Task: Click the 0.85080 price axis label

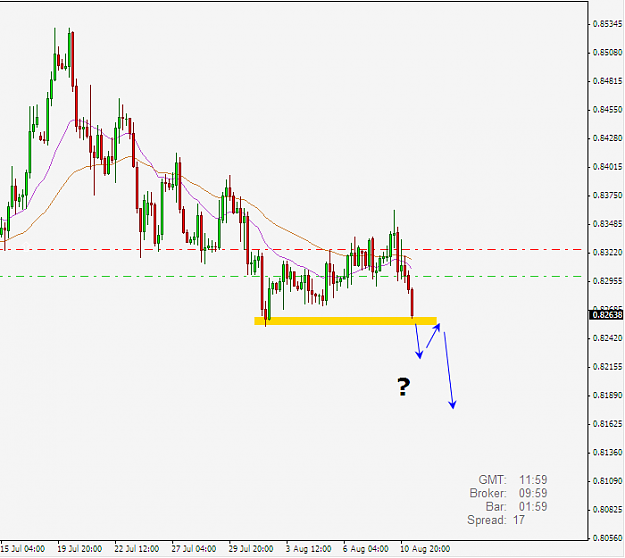Action: click(607, 53)
